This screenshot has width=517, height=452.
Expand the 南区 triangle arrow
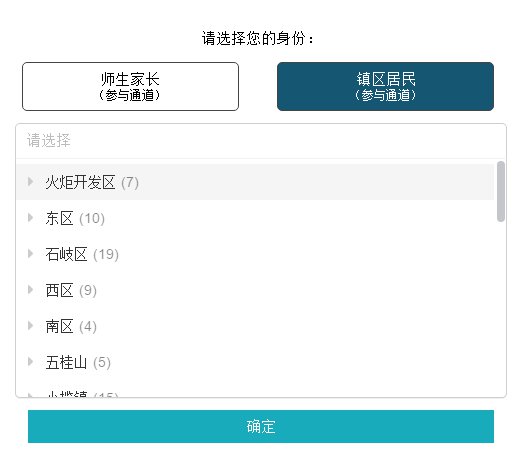pyautogui.click(x=30, y=326)
